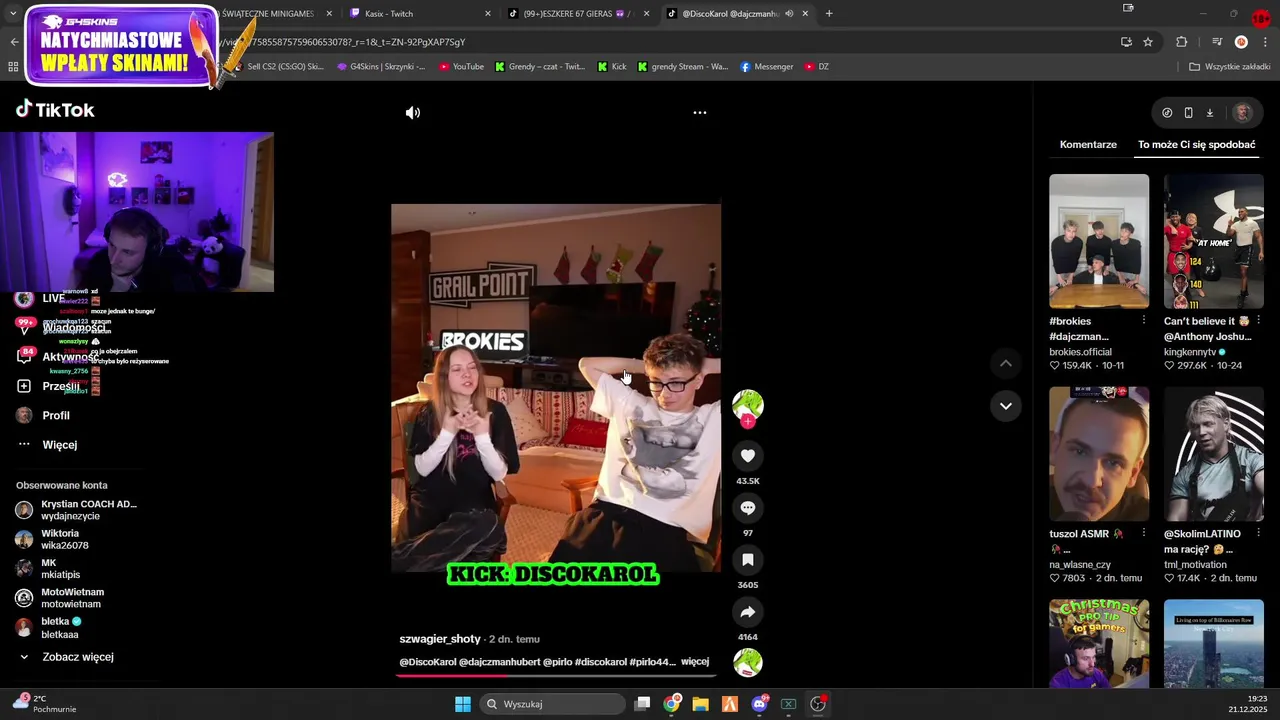The height and width of the screenshot is (720, 1280).
Task: Open options for @SkolimLATINO recommendation
Action: pos(1258,533)
